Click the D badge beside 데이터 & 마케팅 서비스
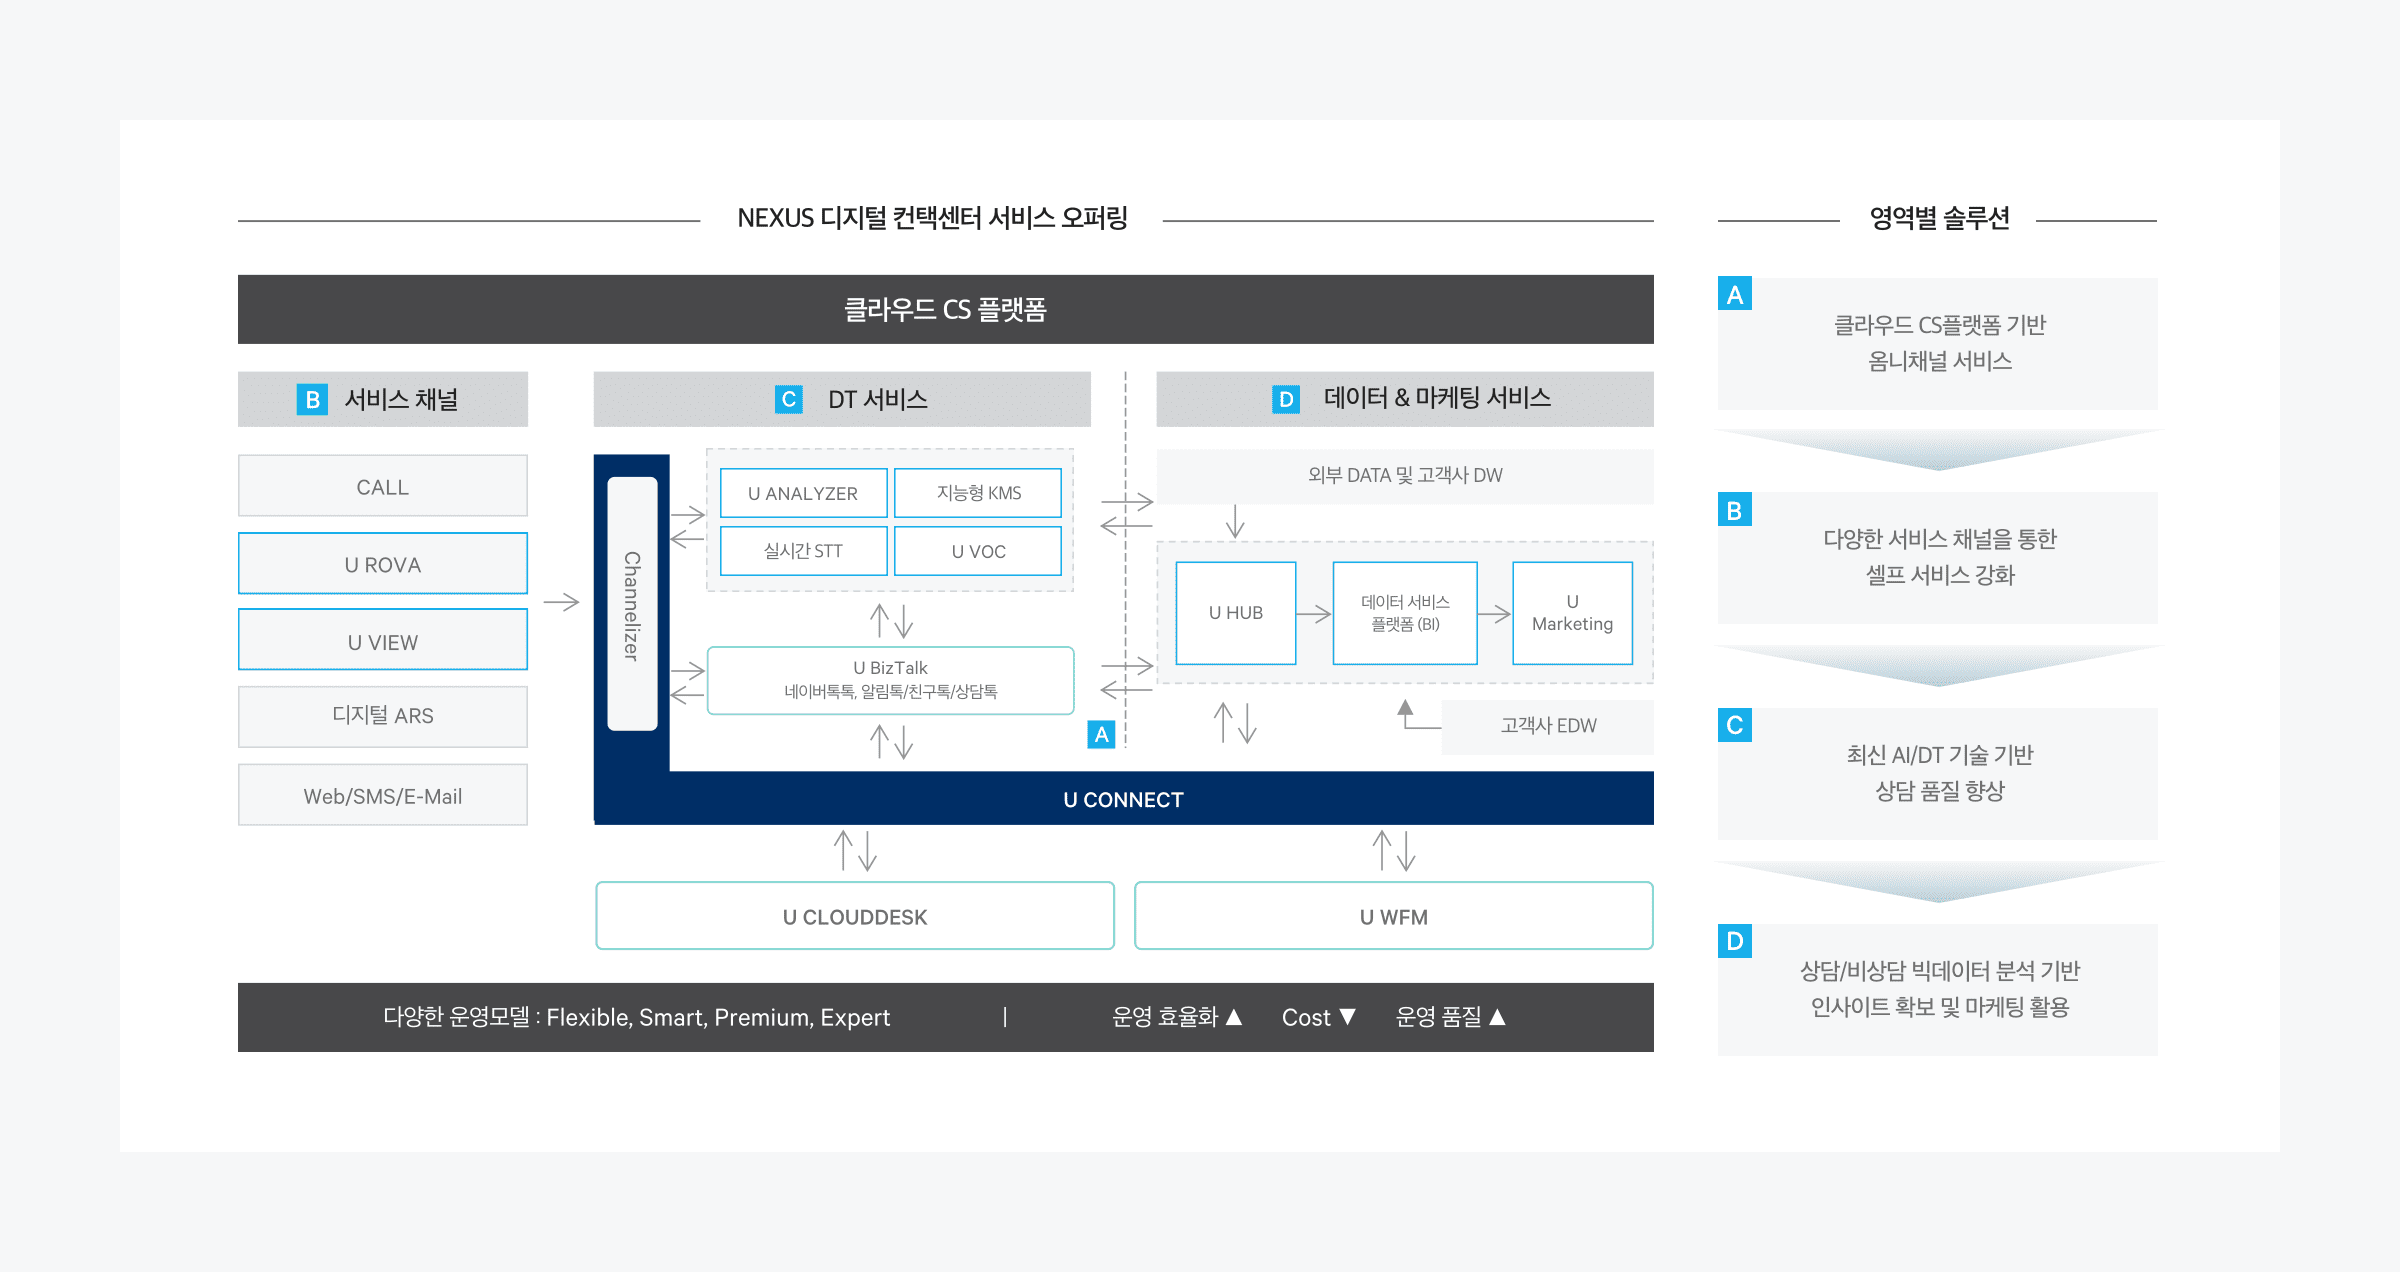 click(1285, 399)
